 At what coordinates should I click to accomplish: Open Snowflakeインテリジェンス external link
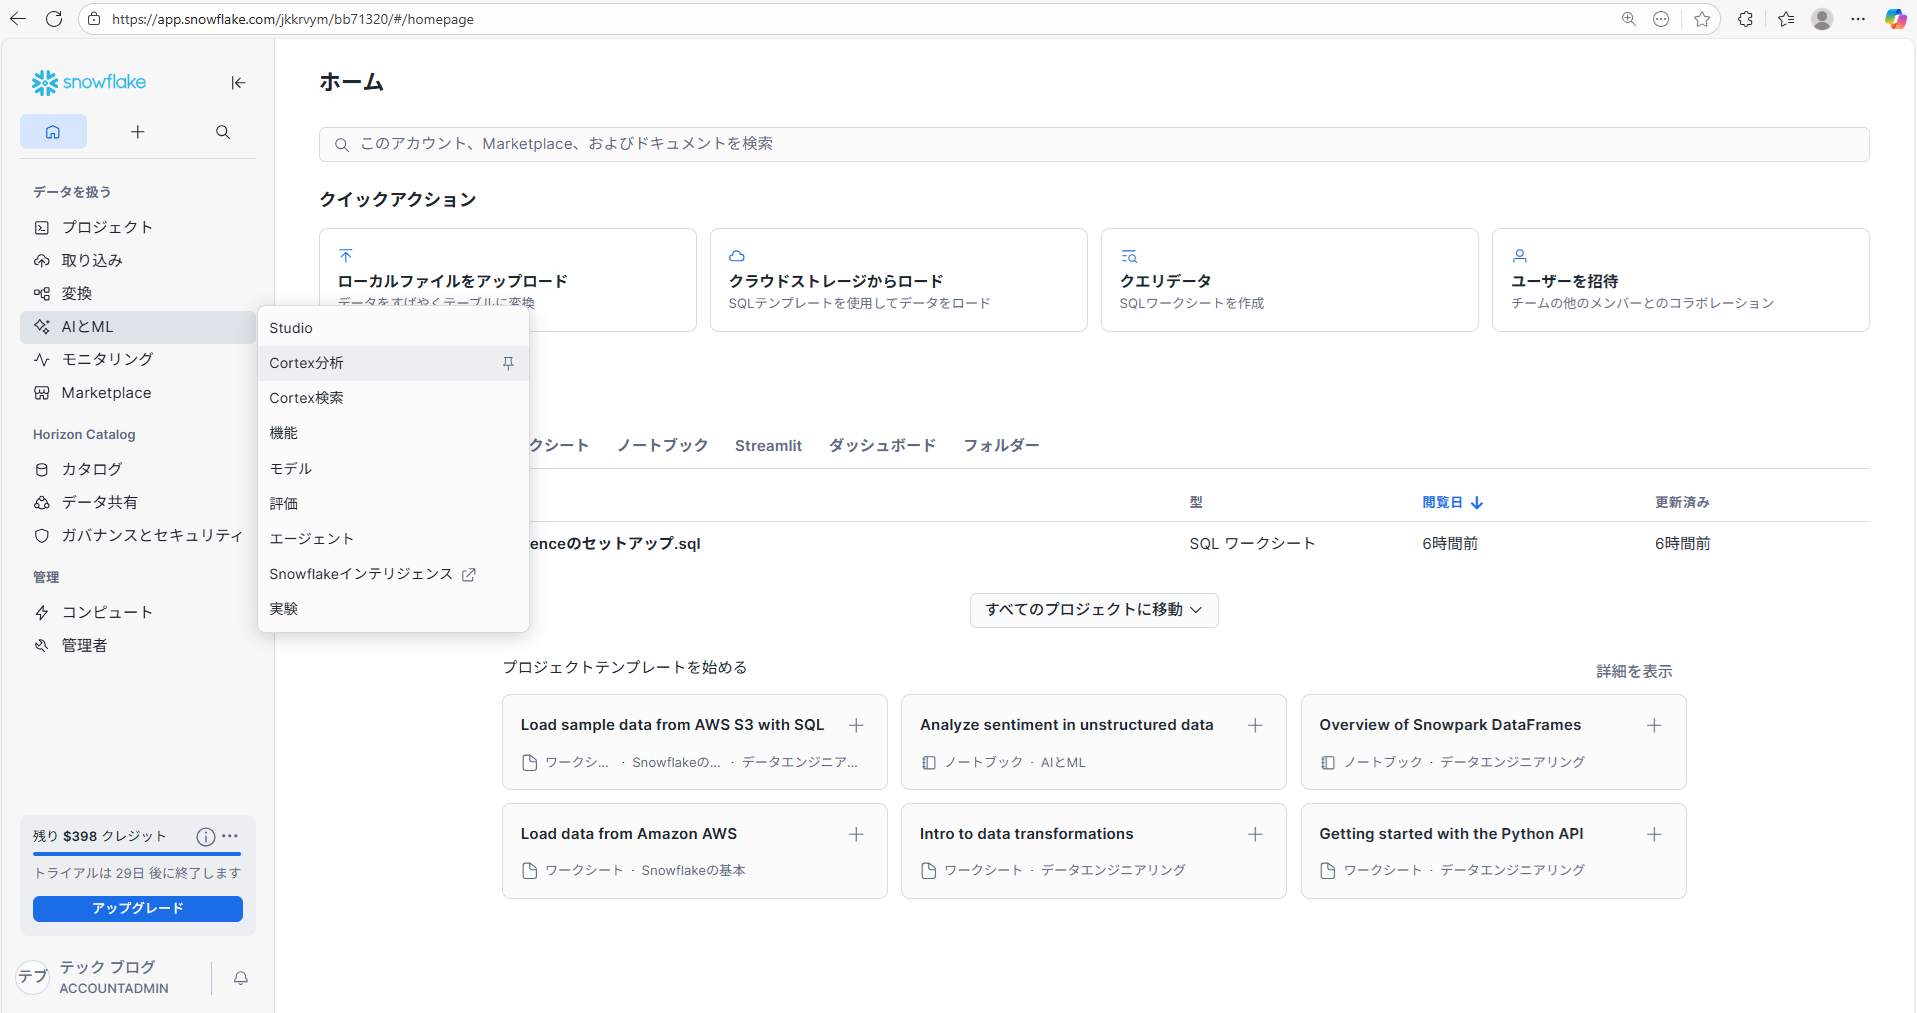click(393, 574)
